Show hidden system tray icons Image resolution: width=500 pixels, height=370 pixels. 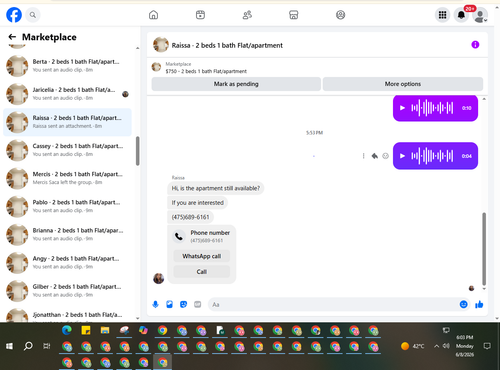pos(436,346)
